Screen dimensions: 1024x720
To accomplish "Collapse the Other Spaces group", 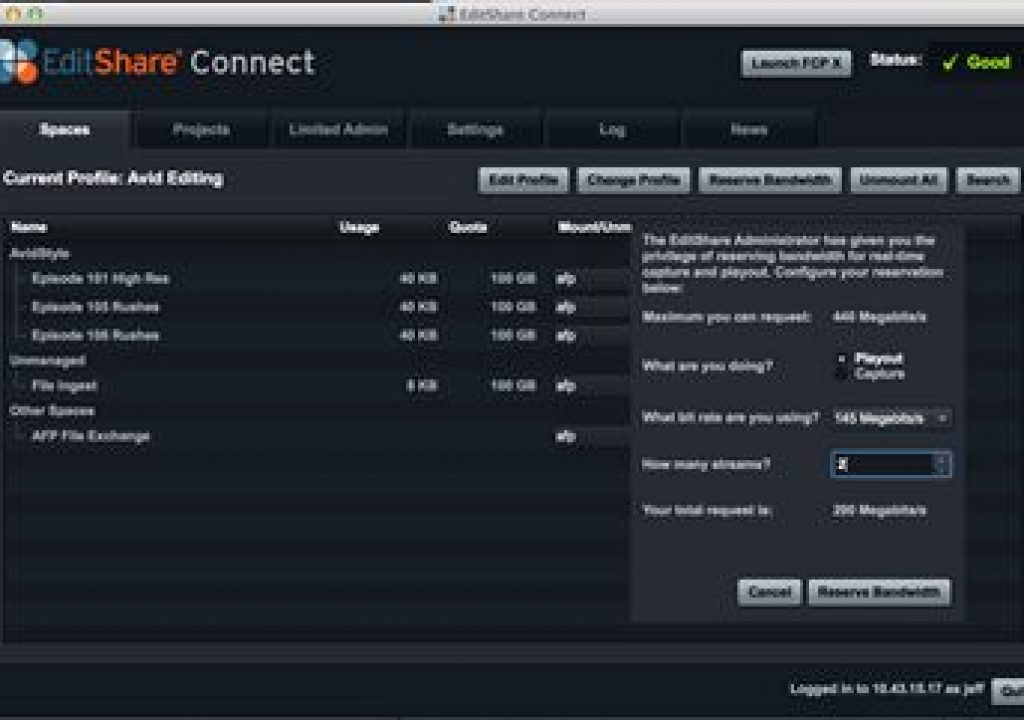I will pyautogui.click(x=52, y=410).
